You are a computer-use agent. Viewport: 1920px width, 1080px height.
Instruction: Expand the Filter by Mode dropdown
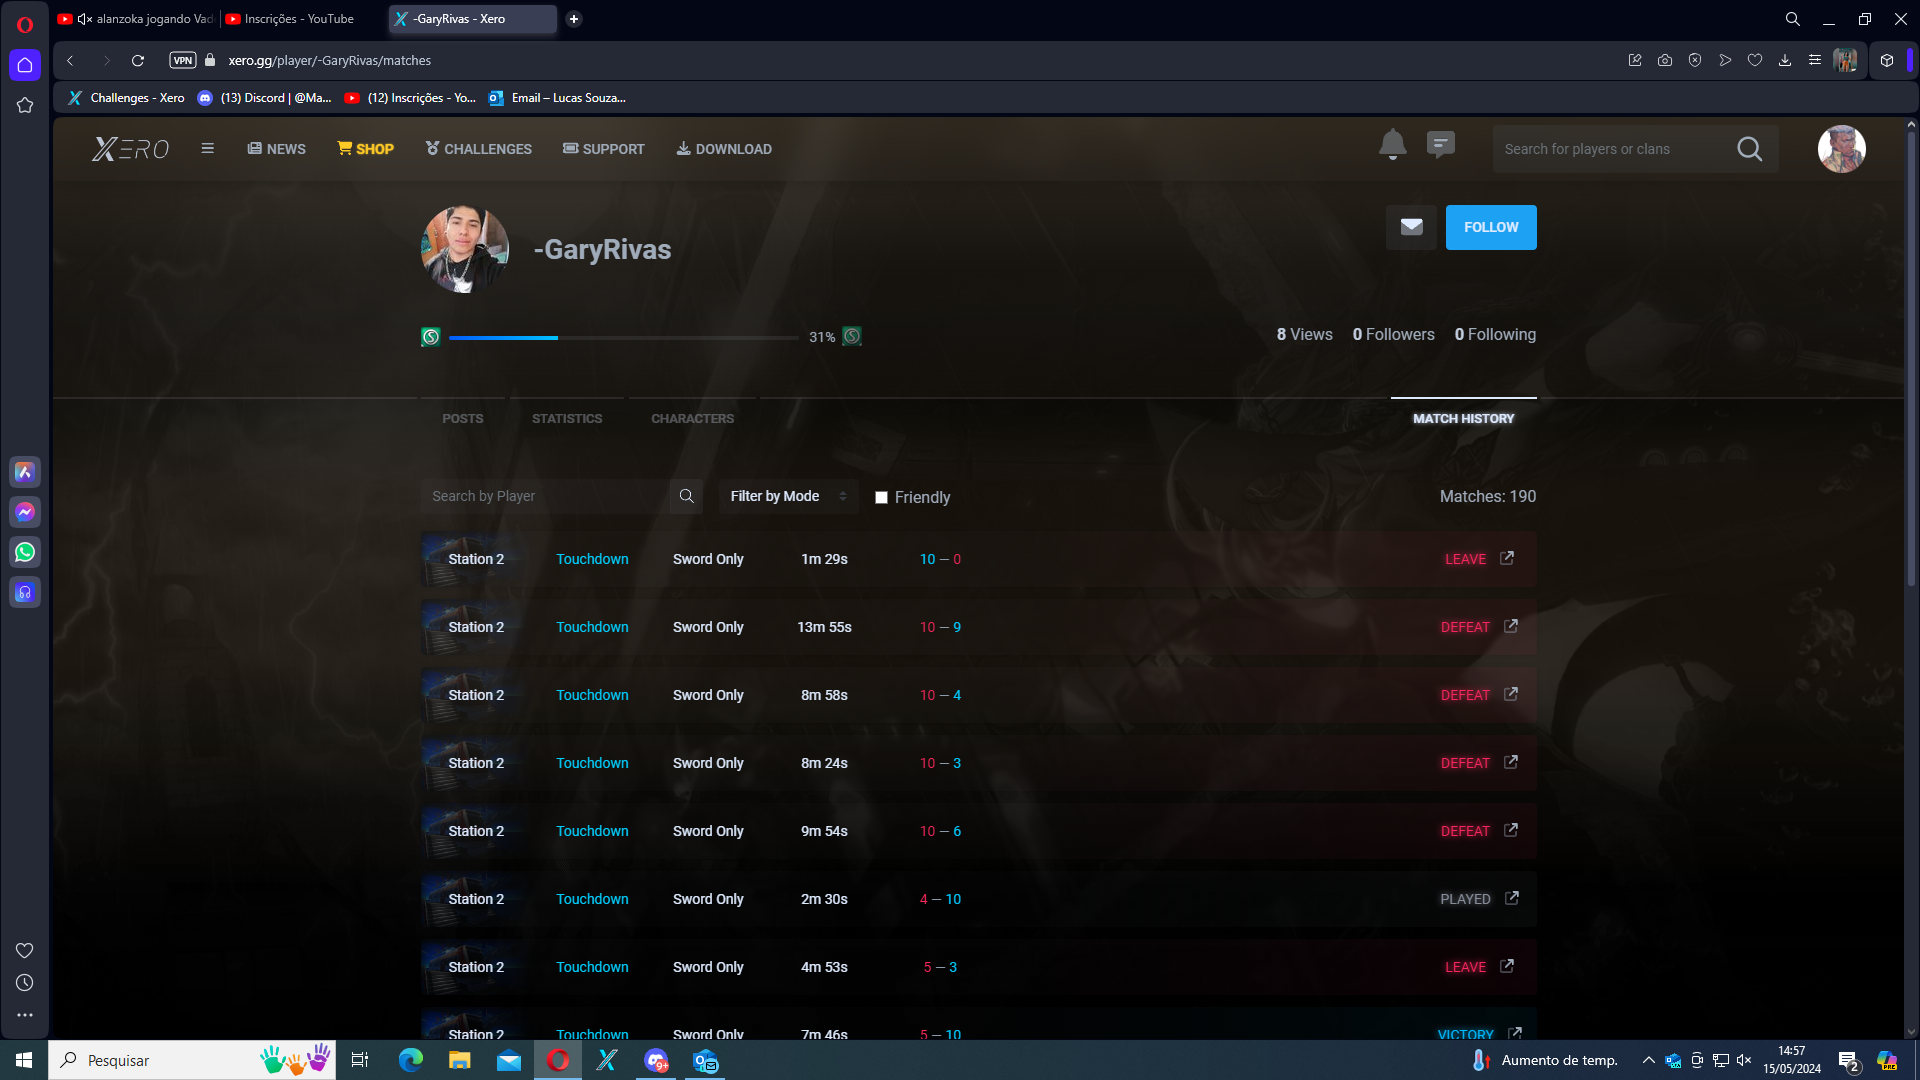[x=788, y=496]
